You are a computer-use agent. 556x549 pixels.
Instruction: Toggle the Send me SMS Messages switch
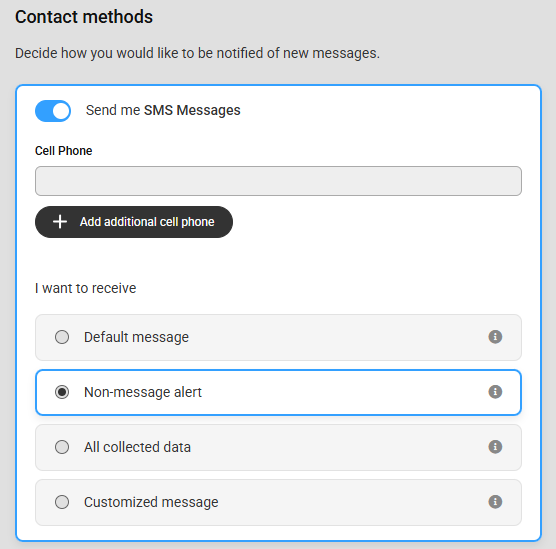(x=53, y=111)
